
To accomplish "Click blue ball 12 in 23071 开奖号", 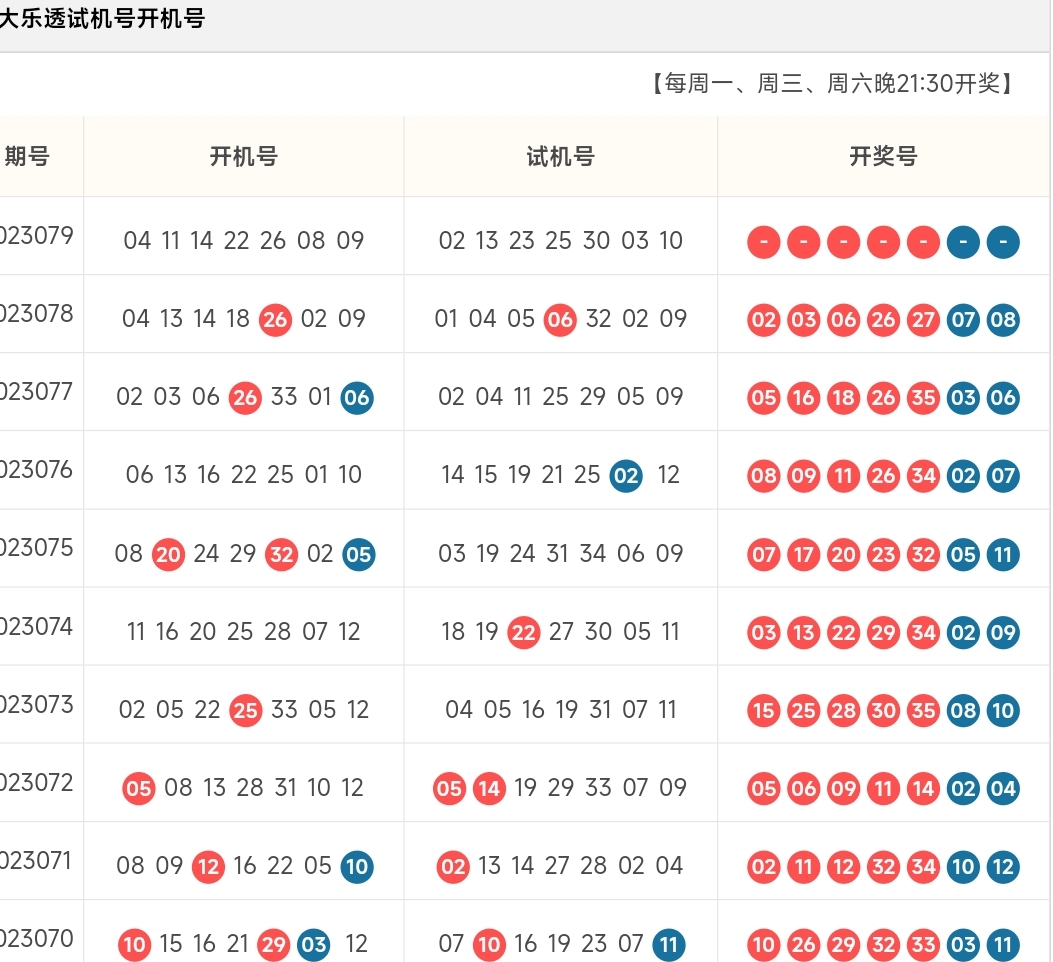I will (1003, 867).
